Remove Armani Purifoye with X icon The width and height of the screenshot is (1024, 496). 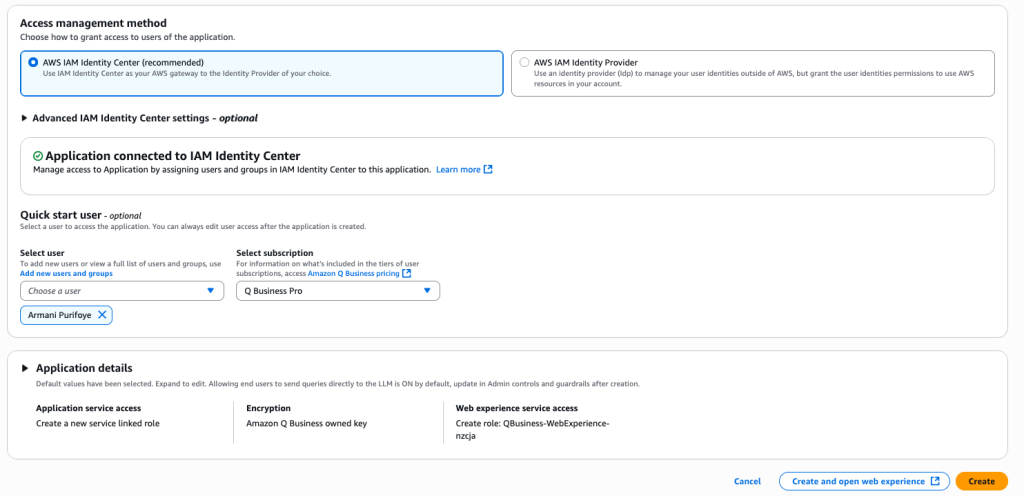tap(102, 315)
